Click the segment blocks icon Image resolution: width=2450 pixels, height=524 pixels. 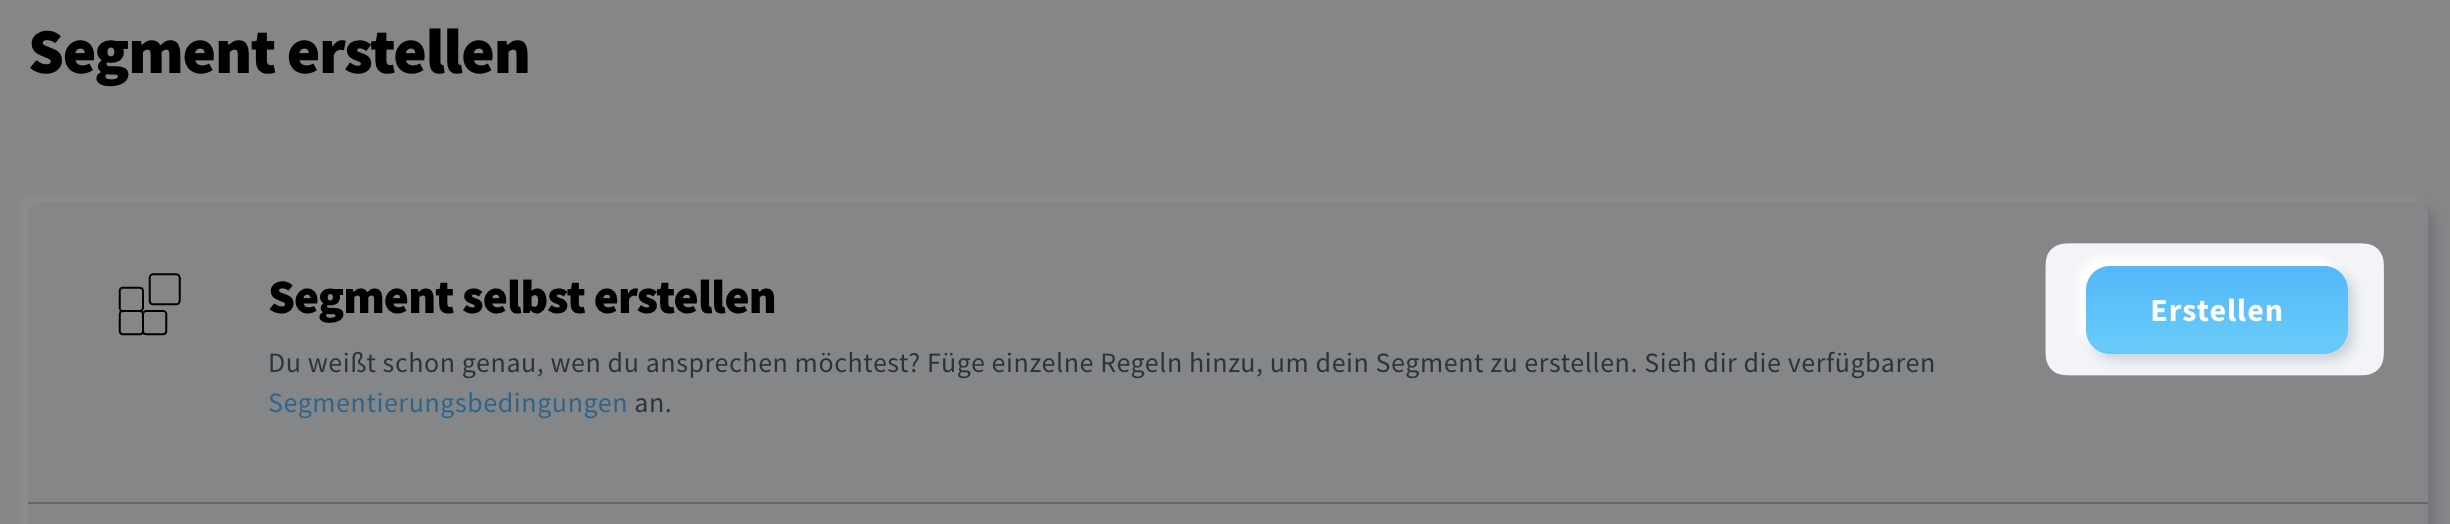[x=150, y=304]
